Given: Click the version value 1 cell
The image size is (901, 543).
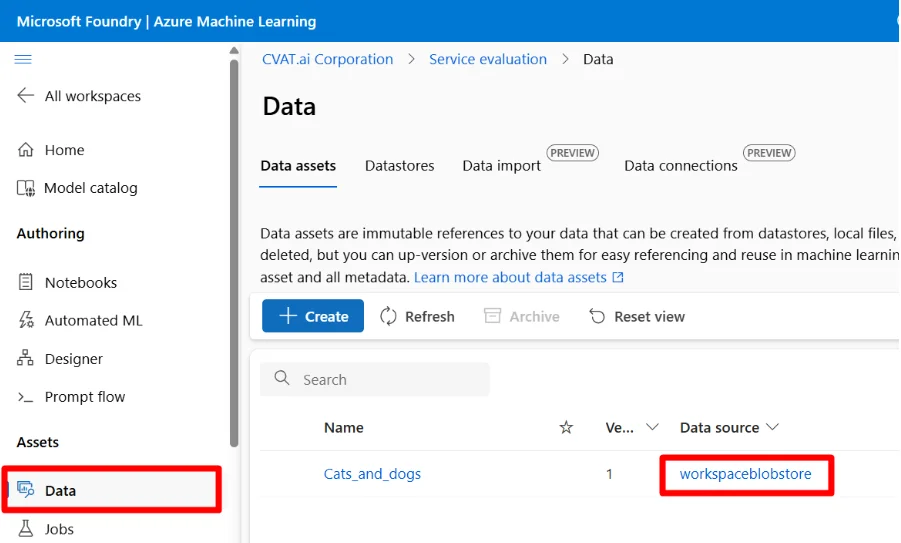Looking at the screenshot, I should 609,474.
